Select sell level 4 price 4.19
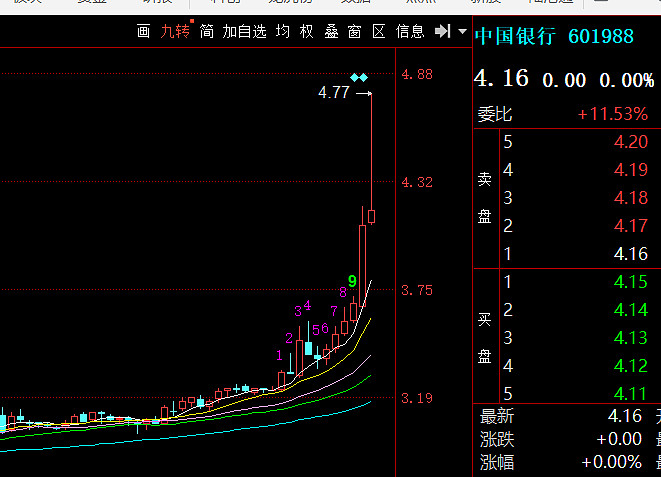 pos(631,170)
